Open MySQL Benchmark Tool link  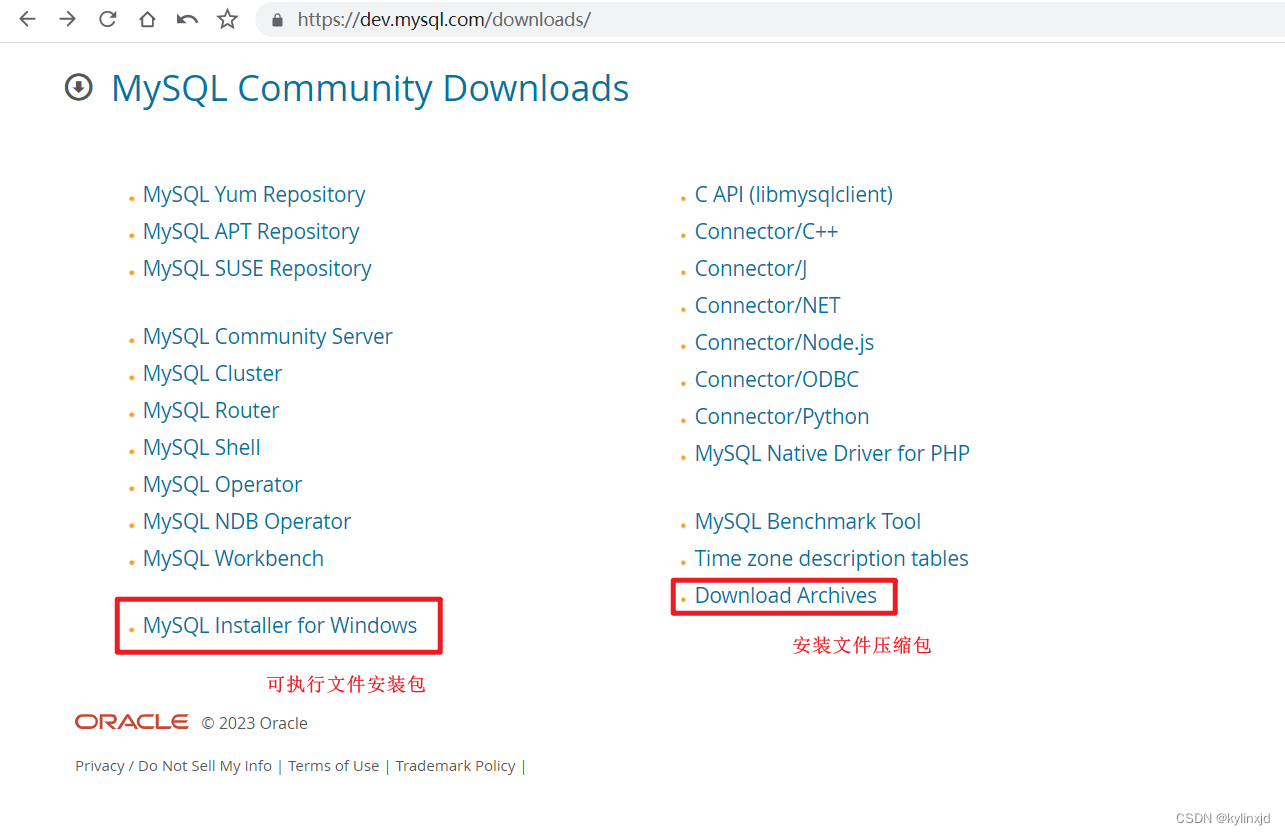tap(808, 521)
